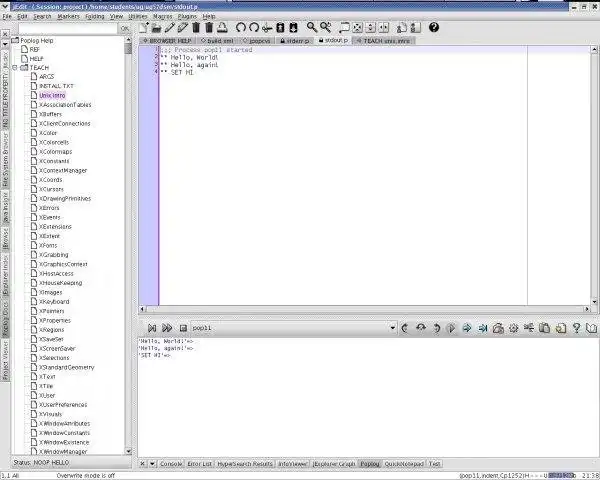
Task: Click clipboard paste icon in Poplog toolbar
Action: [x=545, y=328]
